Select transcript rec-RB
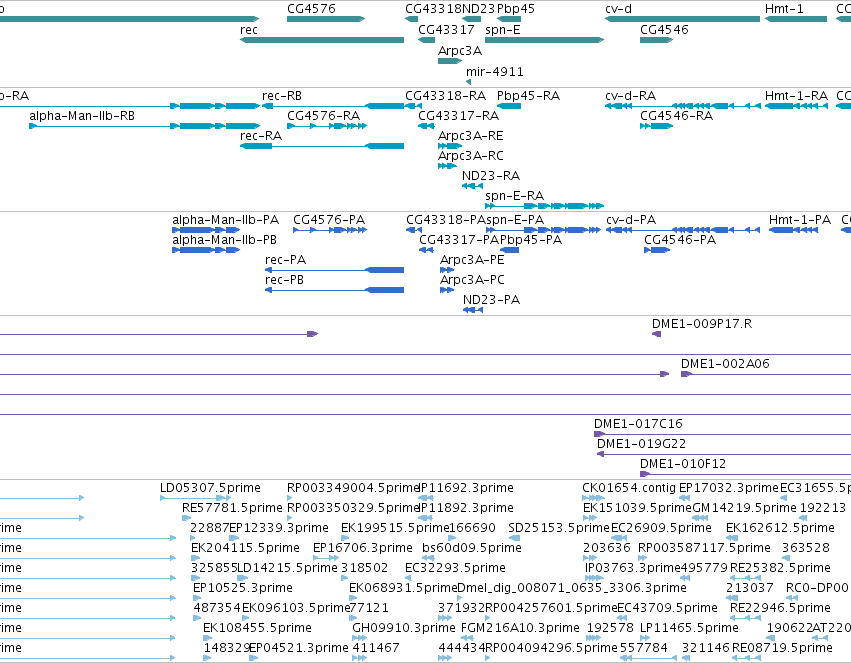The width and height of the screenshot is (851, 663). (333, 106)
